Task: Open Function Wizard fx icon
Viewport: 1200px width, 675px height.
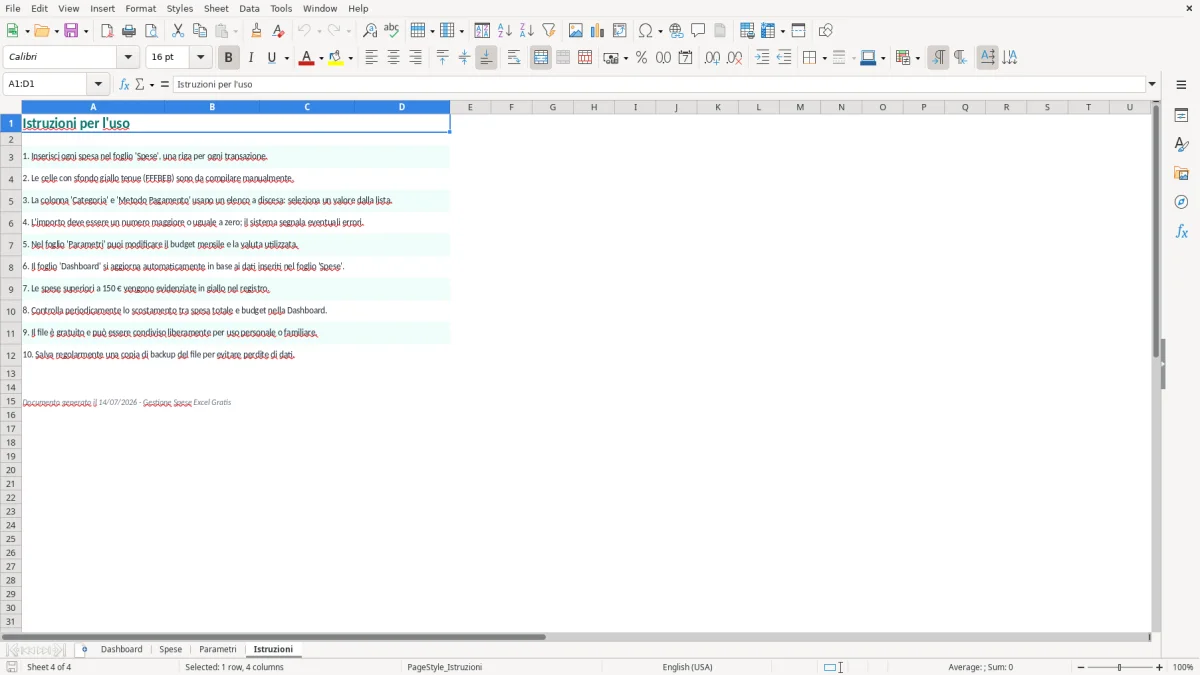Action: 125,85
